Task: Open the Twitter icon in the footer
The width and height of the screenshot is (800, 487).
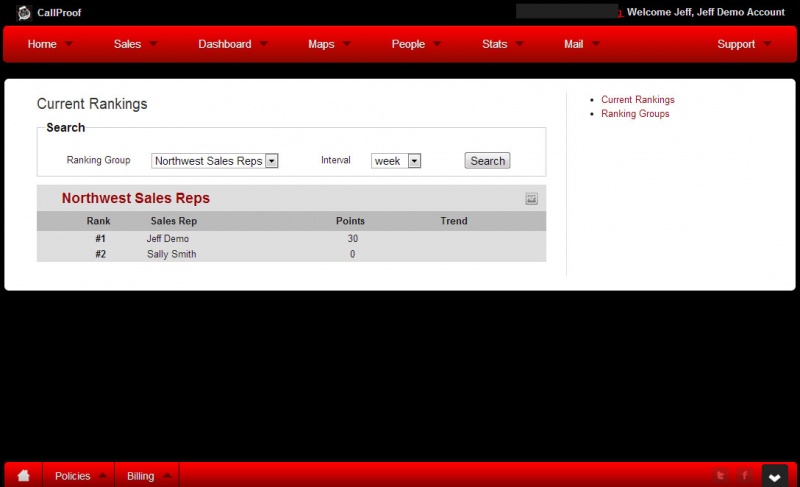Action: point(720,476)
